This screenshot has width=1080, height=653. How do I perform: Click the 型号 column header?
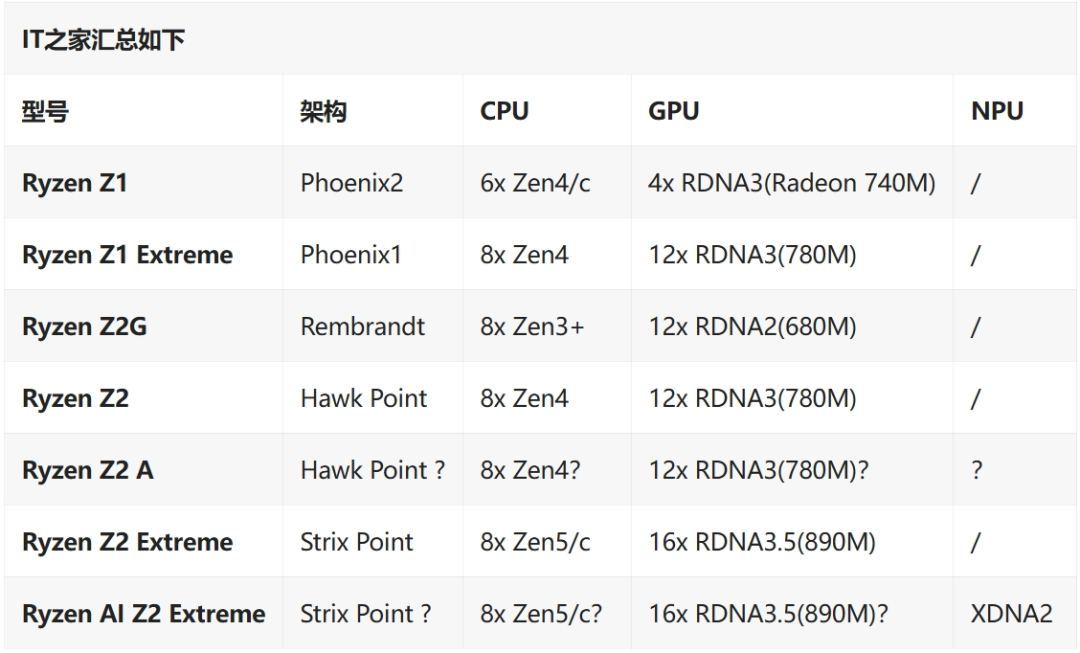45,111
